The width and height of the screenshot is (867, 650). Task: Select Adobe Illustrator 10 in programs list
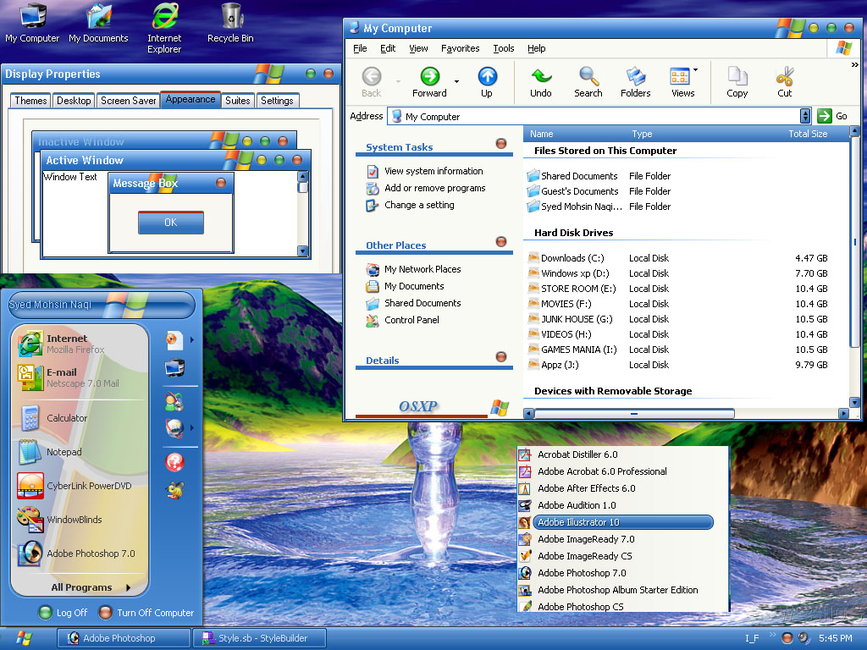623,522
